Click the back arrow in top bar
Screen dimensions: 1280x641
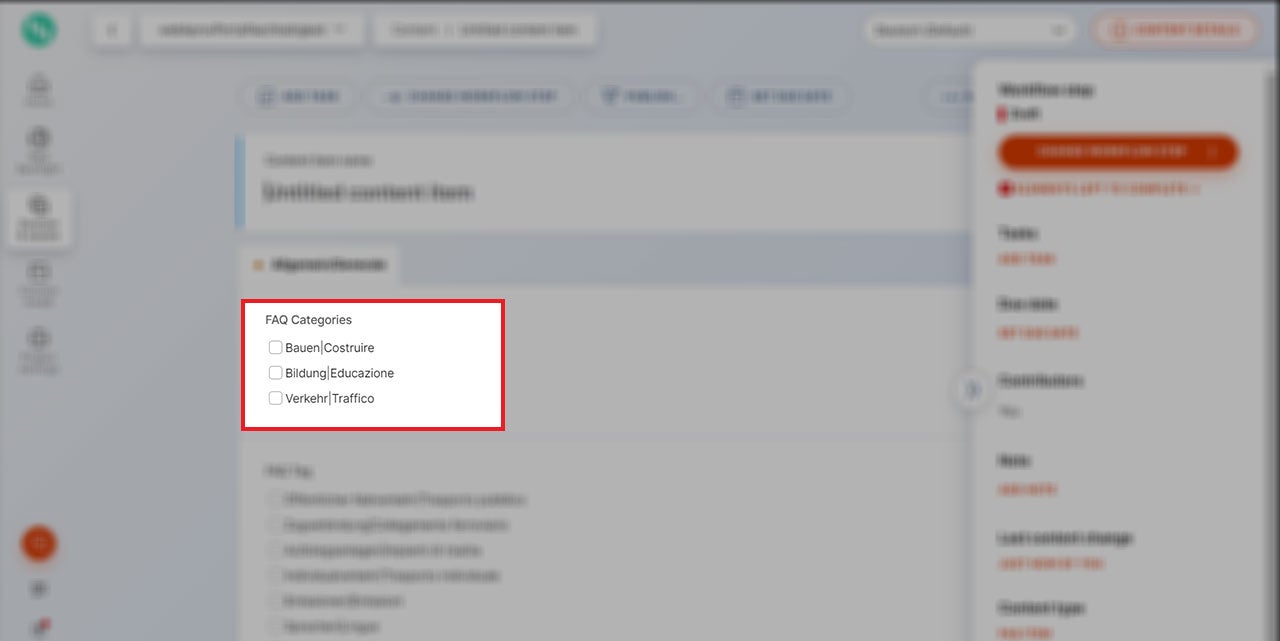tap(111, 30)
